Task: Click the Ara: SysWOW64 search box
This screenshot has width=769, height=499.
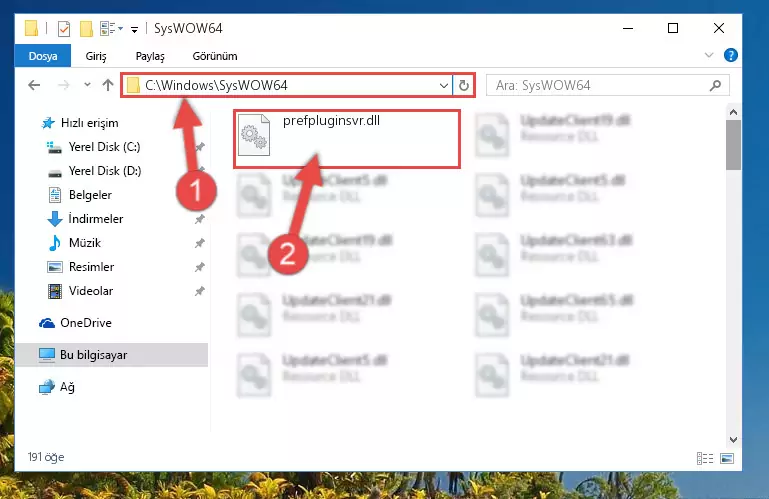Action: coord(607,85)
